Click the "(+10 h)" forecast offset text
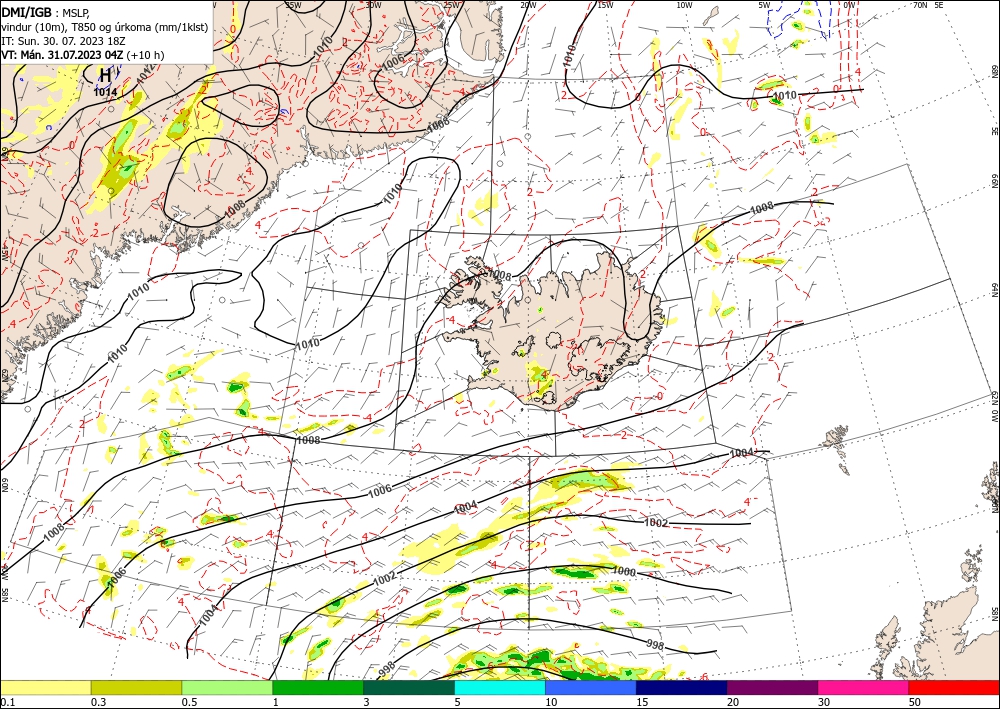Viewport: 1000px width, 709px height. click(x=145, y=55)
